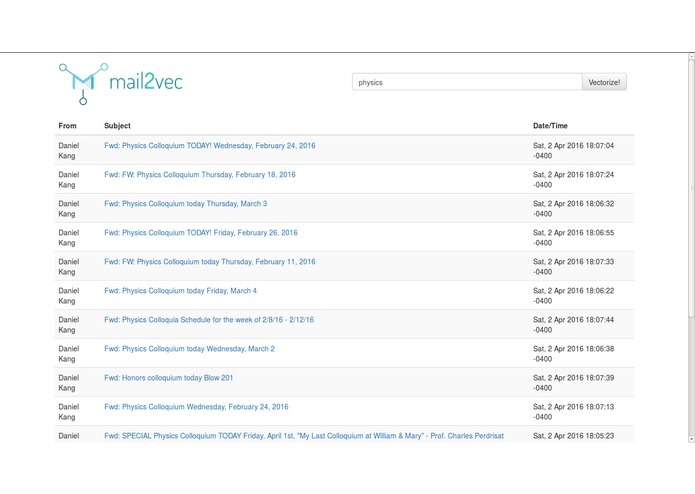
Task: Click the timestamp 18:05:23
Action: [x=573, y=436]
